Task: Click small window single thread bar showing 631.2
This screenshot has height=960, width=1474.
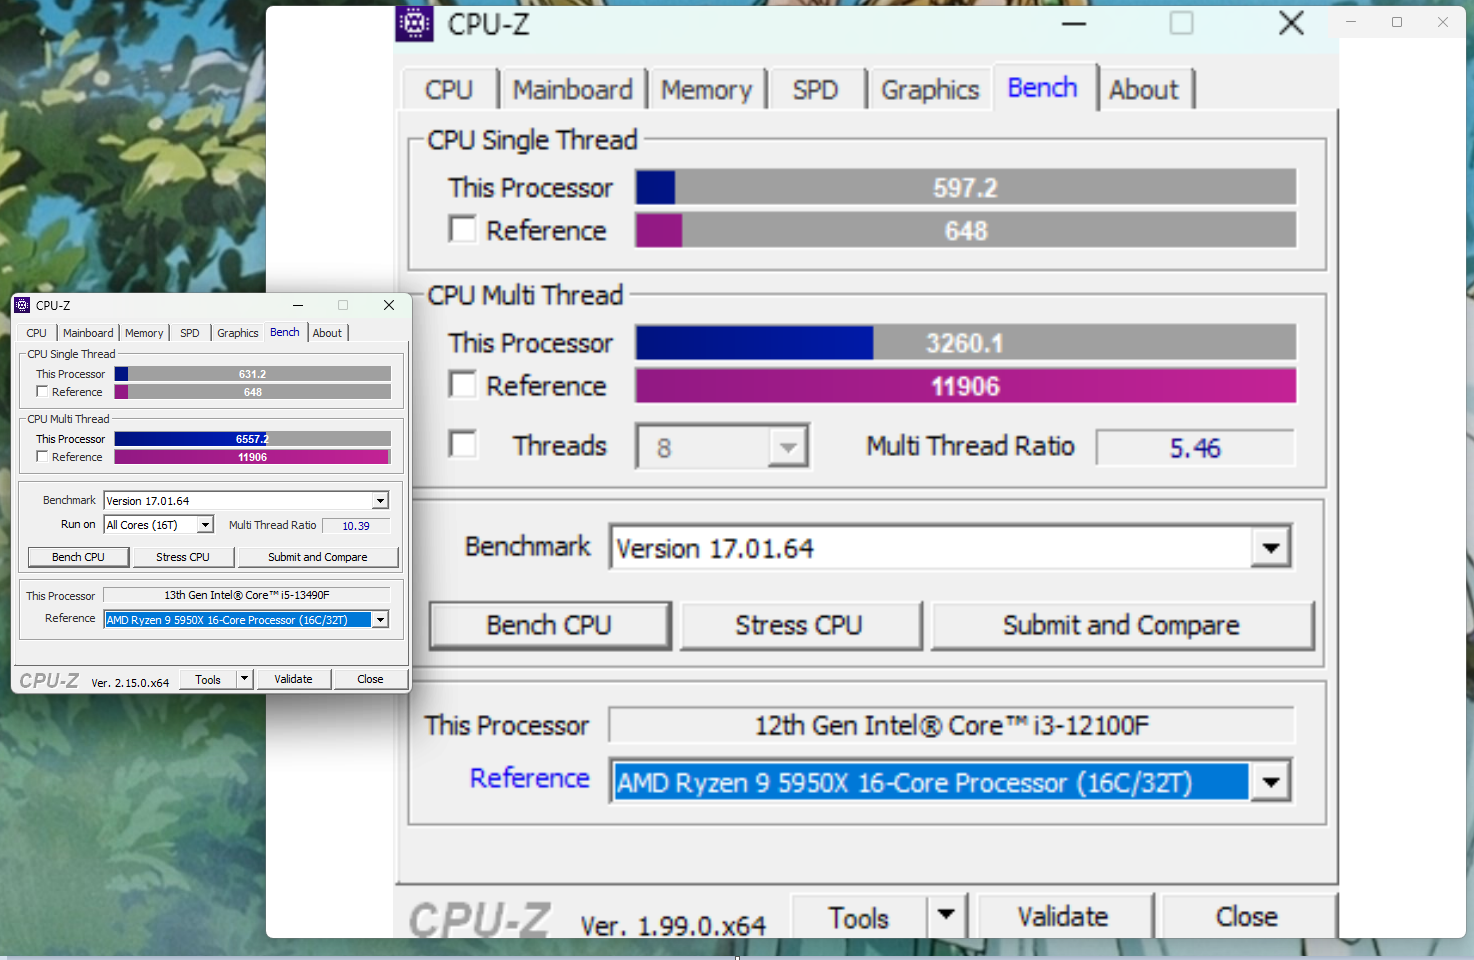Action: (x=252, y=374)
